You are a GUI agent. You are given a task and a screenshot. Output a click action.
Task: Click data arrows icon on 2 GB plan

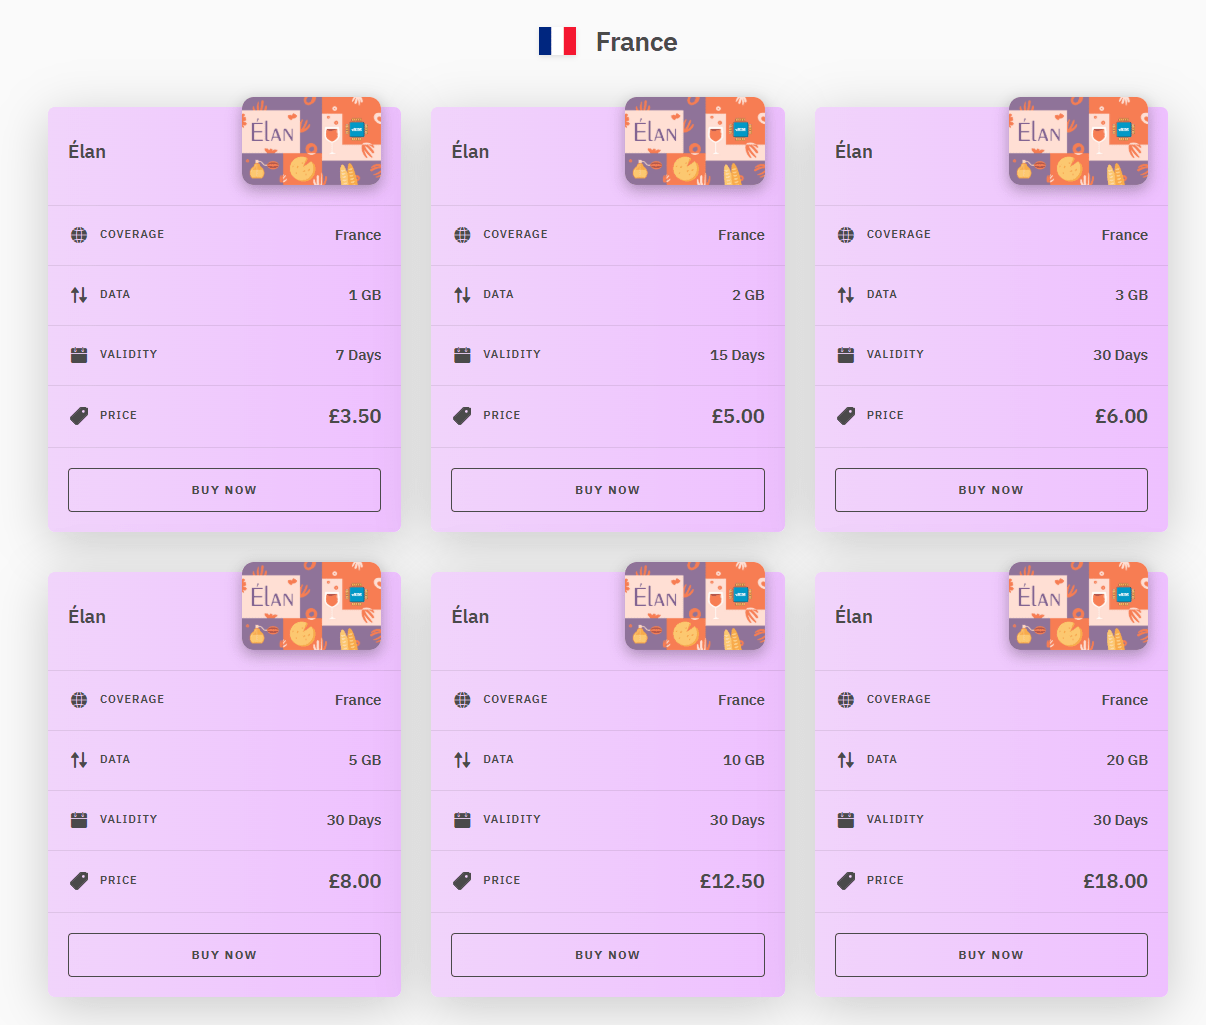point(462,295)
